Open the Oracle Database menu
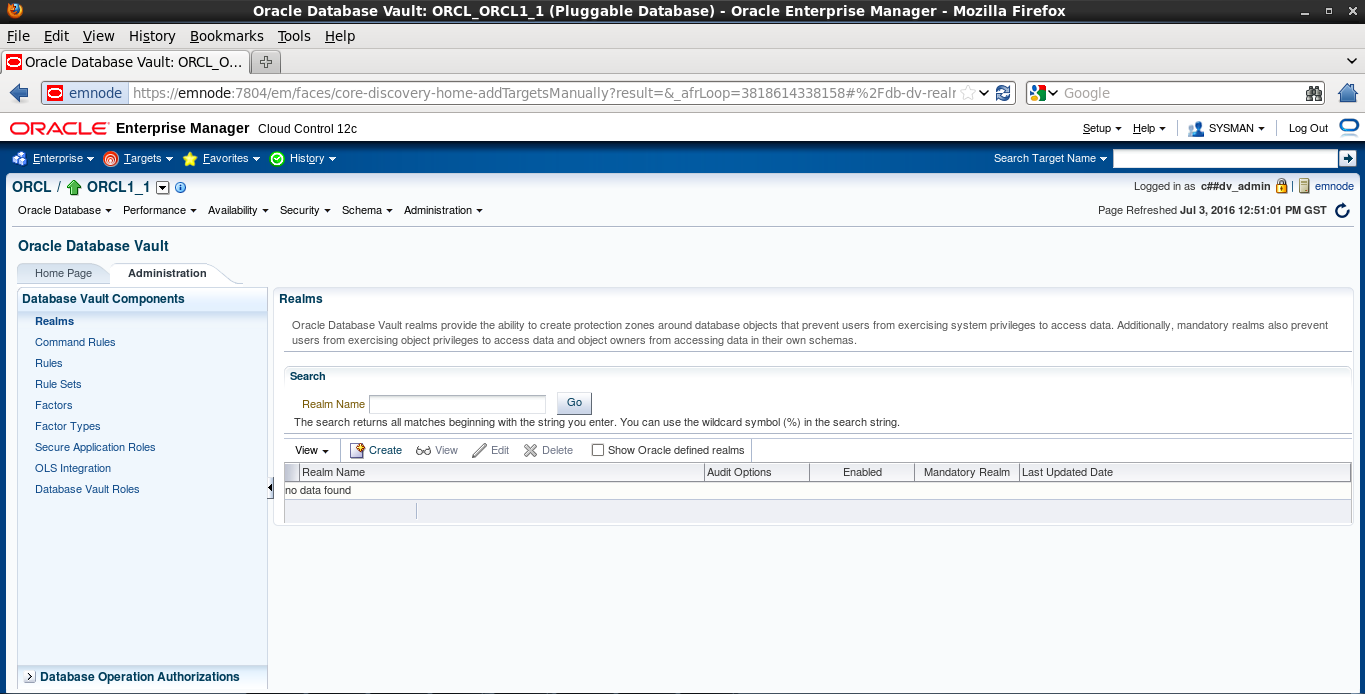The image size is (1365, 694). [65, 210]
